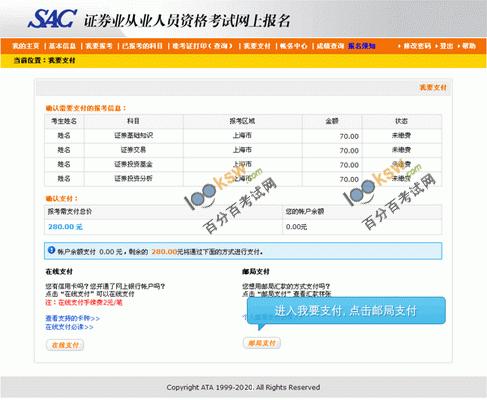Click the 在线支付 section heading

pyautogui.click(x=59, y=271)
